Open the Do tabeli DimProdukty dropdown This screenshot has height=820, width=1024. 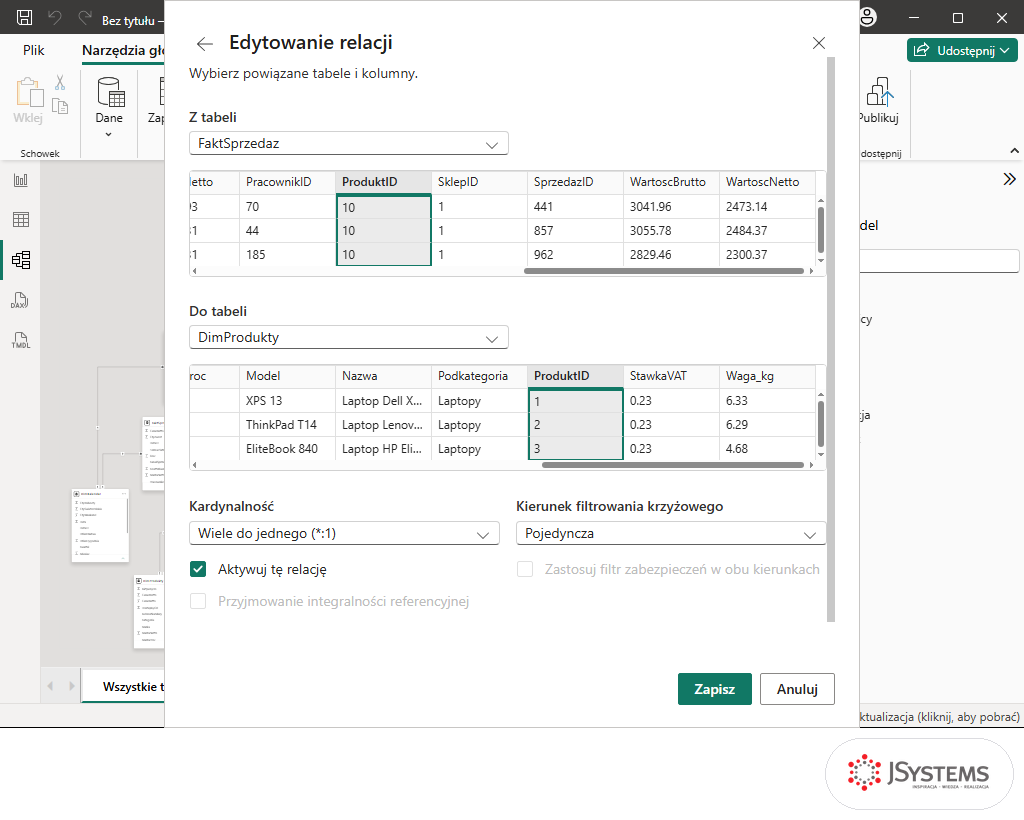(x=349, y=338)
